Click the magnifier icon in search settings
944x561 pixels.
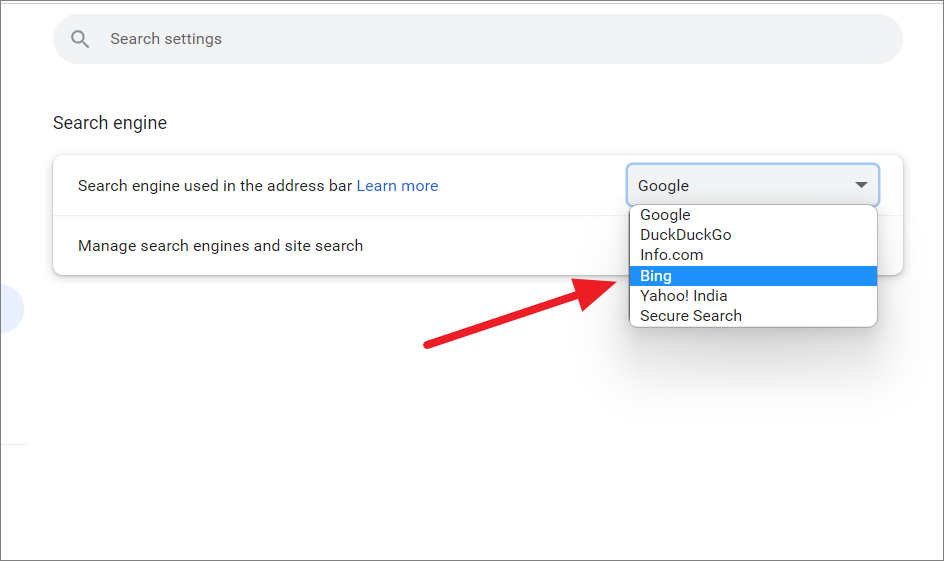(80, 39)
